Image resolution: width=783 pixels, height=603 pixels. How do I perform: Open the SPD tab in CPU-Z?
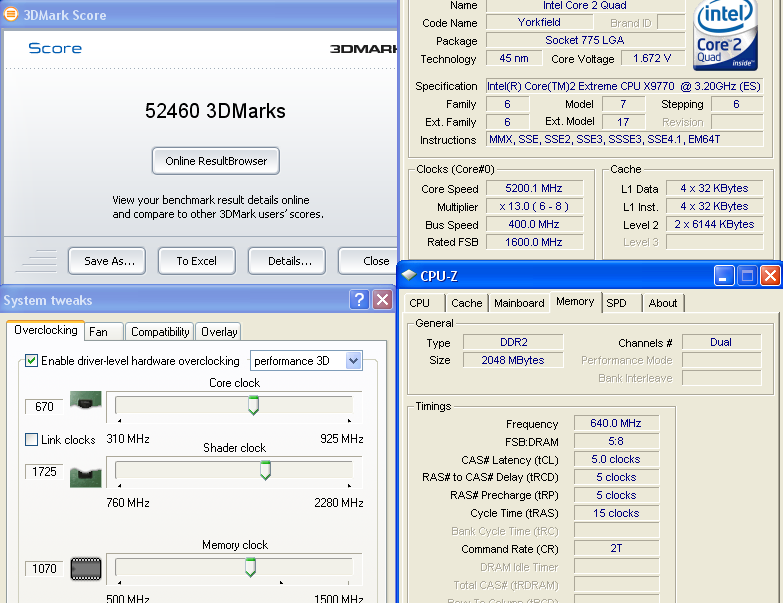click(622, 303)
